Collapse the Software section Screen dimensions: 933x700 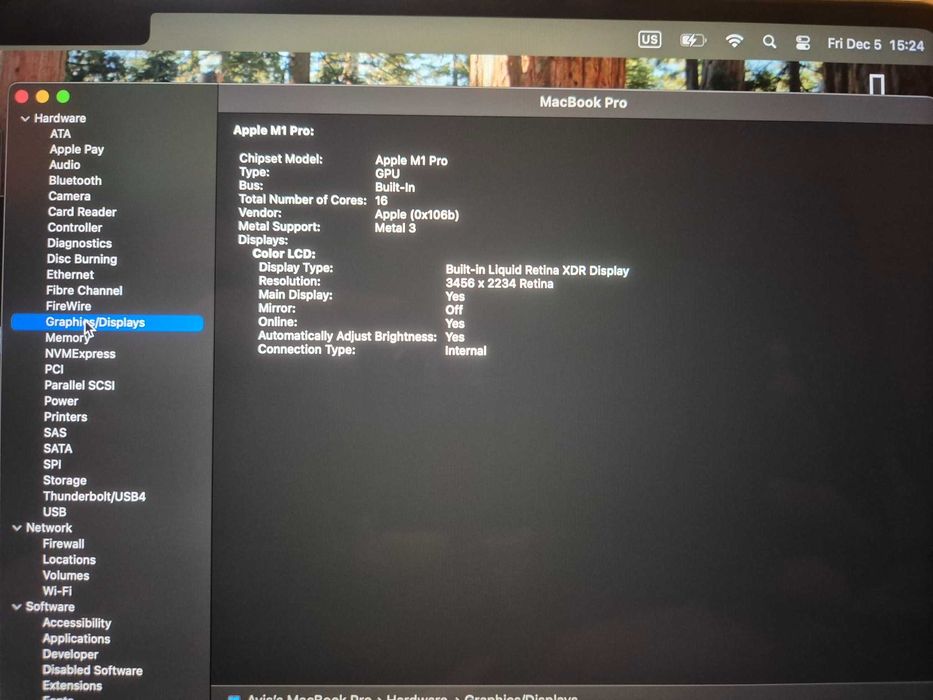pyautogui.click(x=16, y=607)
